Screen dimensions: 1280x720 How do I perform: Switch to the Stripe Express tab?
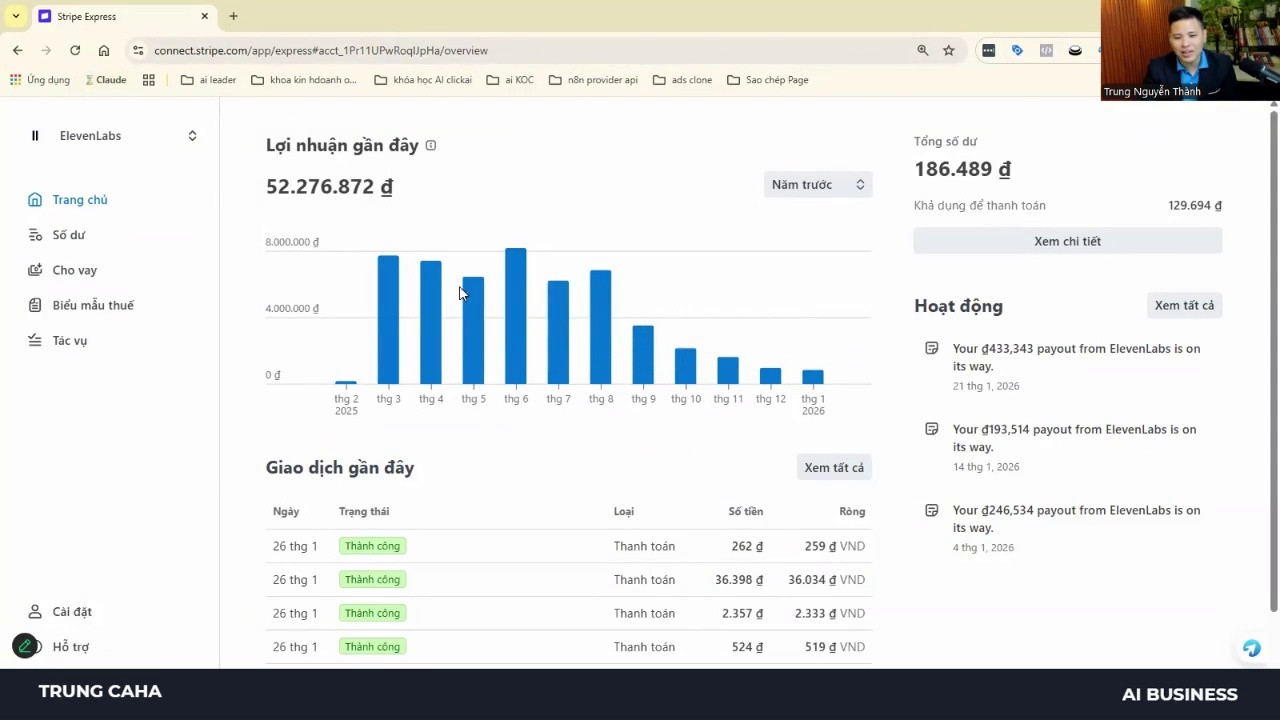[122, 16]
